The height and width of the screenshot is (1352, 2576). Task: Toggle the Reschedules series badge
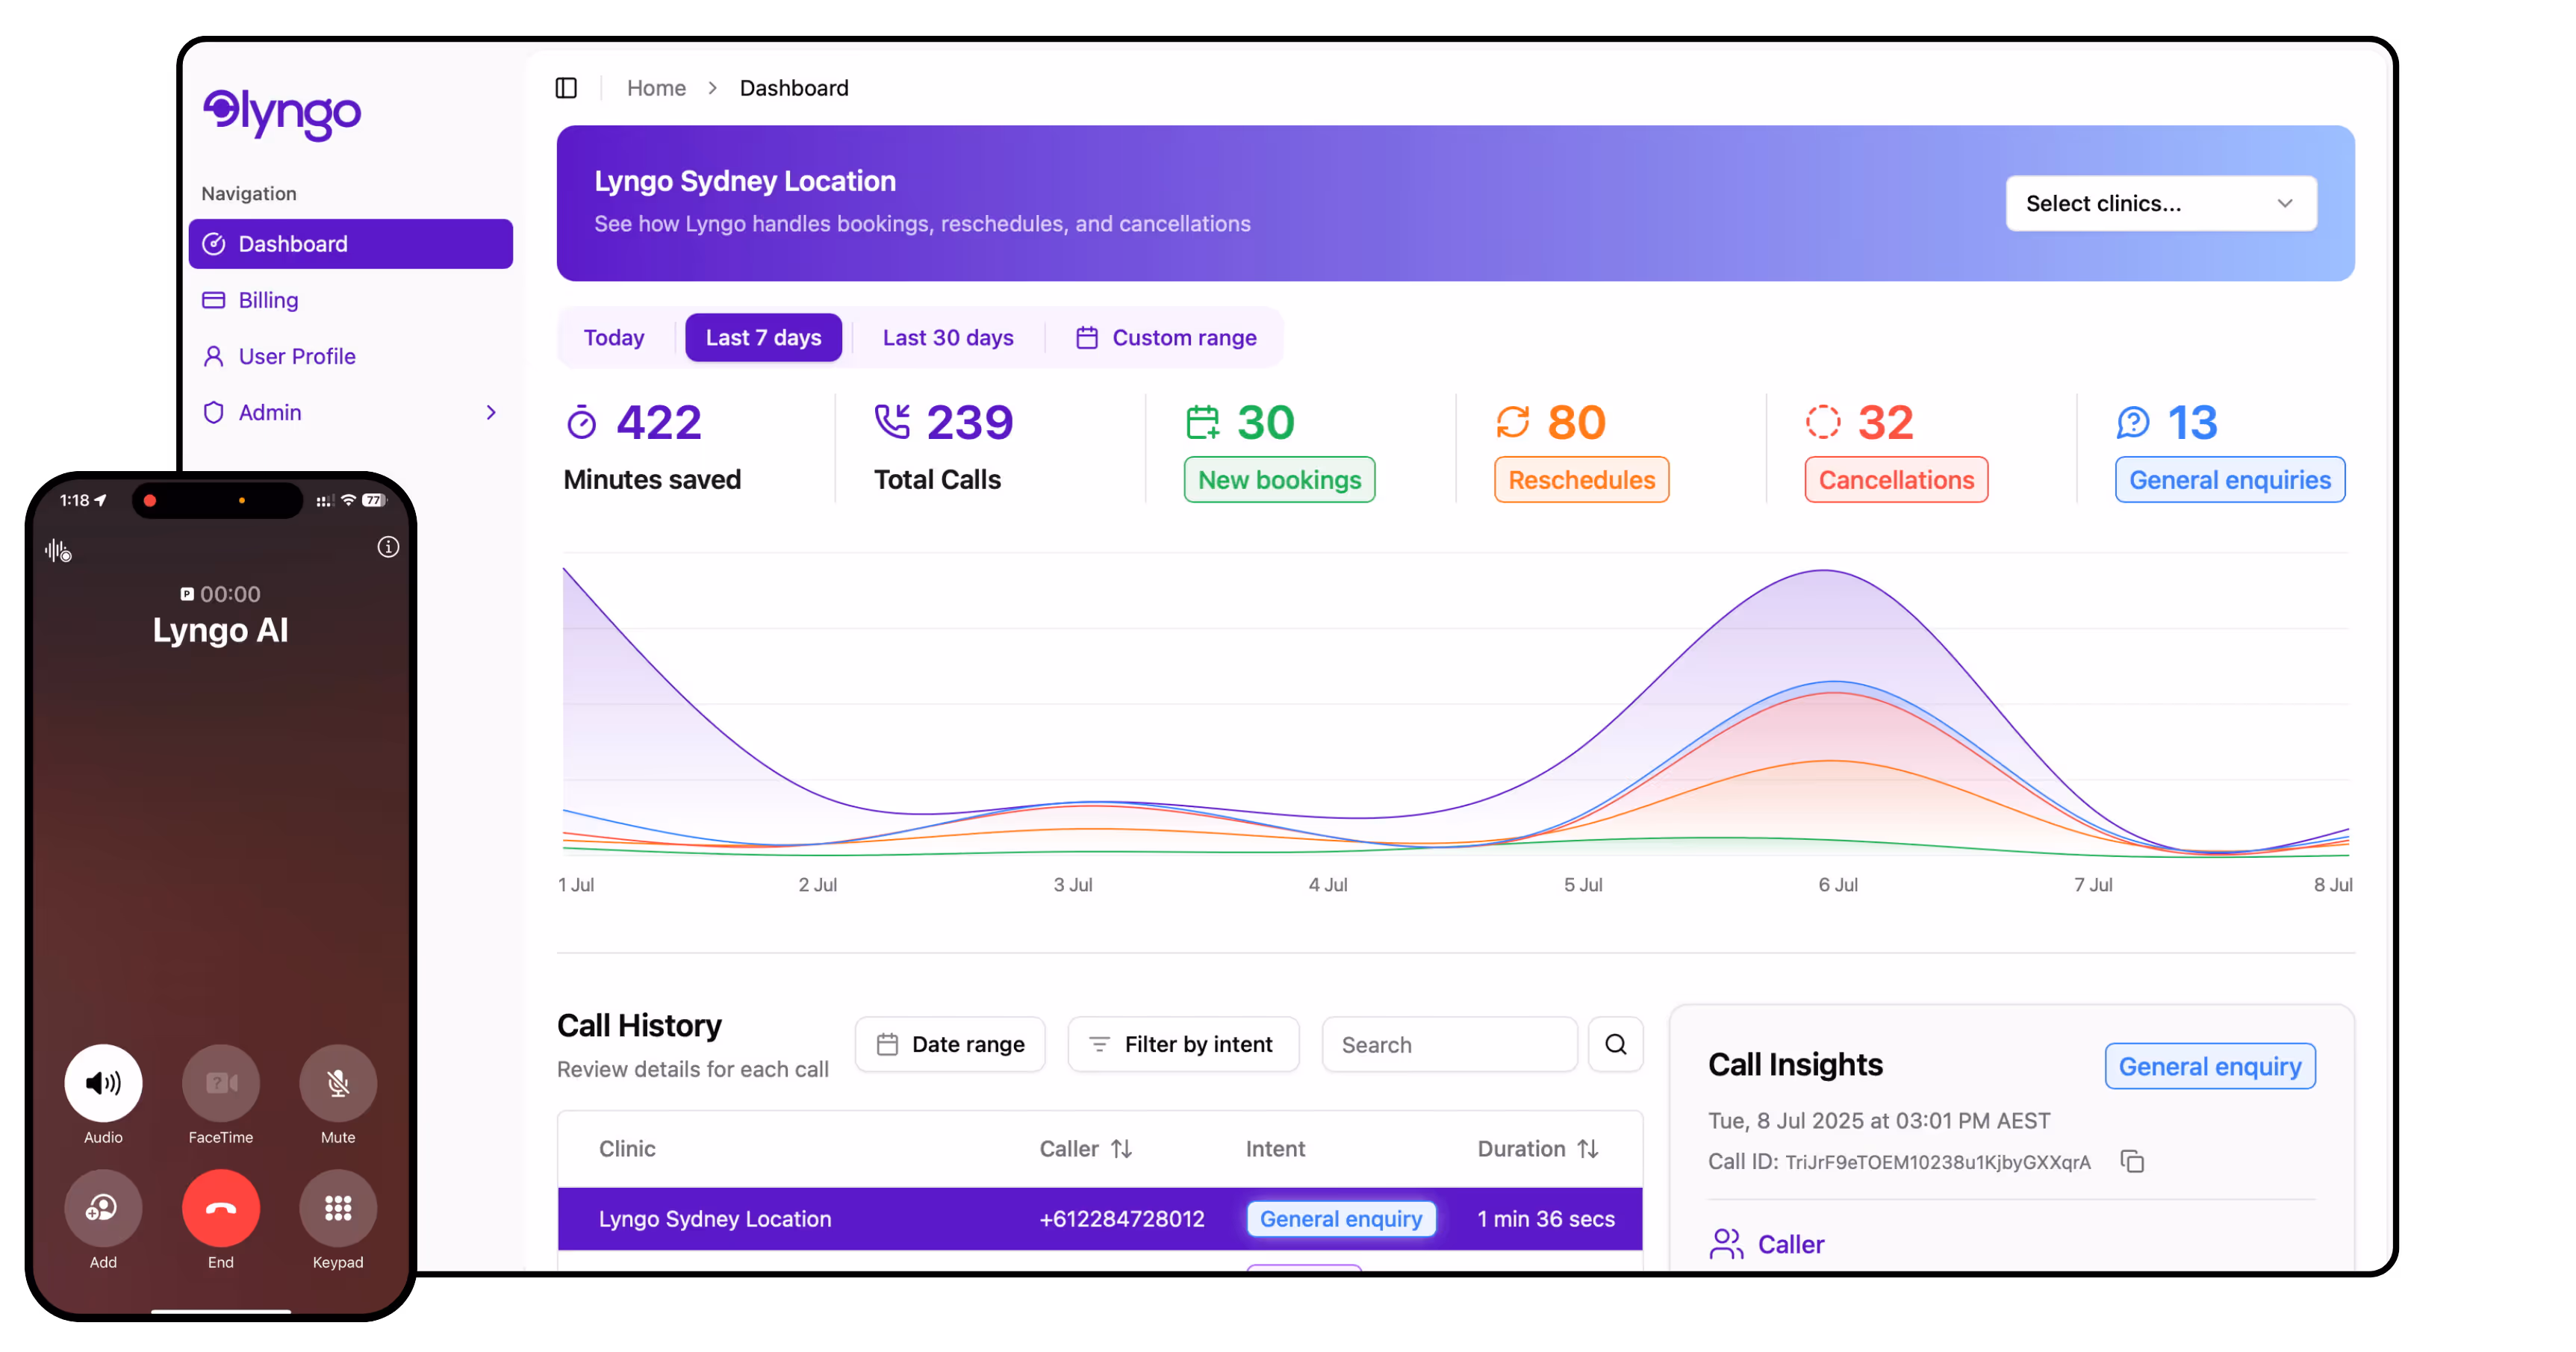(1581, 480)
